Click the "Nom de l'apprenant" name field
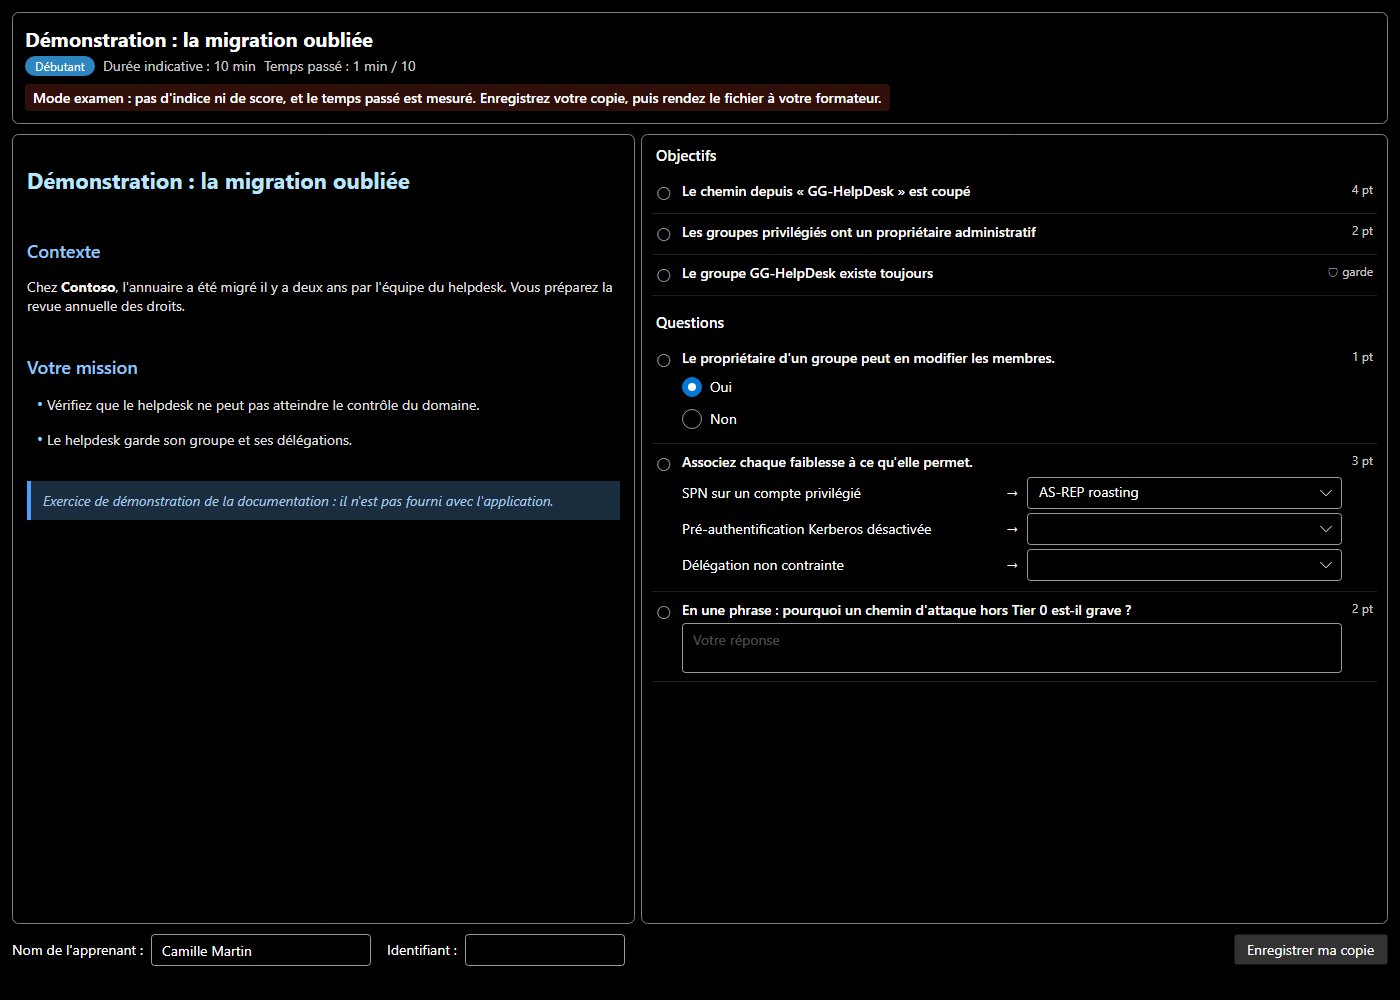 pyautogui.click(x=261, y=950)
